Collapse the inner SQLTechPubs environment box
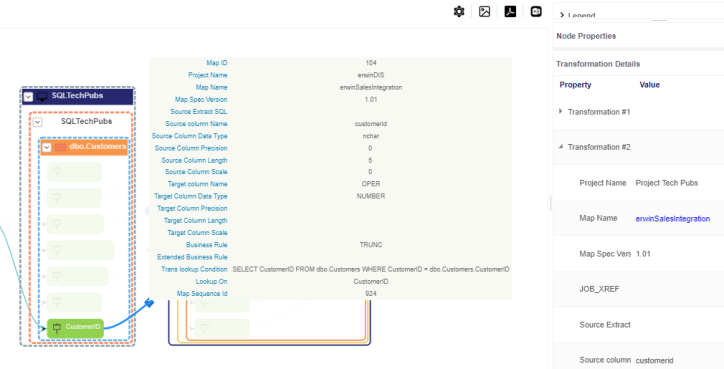Image resolution: width=724 pixels, height=369 pixels. (38, 122)
